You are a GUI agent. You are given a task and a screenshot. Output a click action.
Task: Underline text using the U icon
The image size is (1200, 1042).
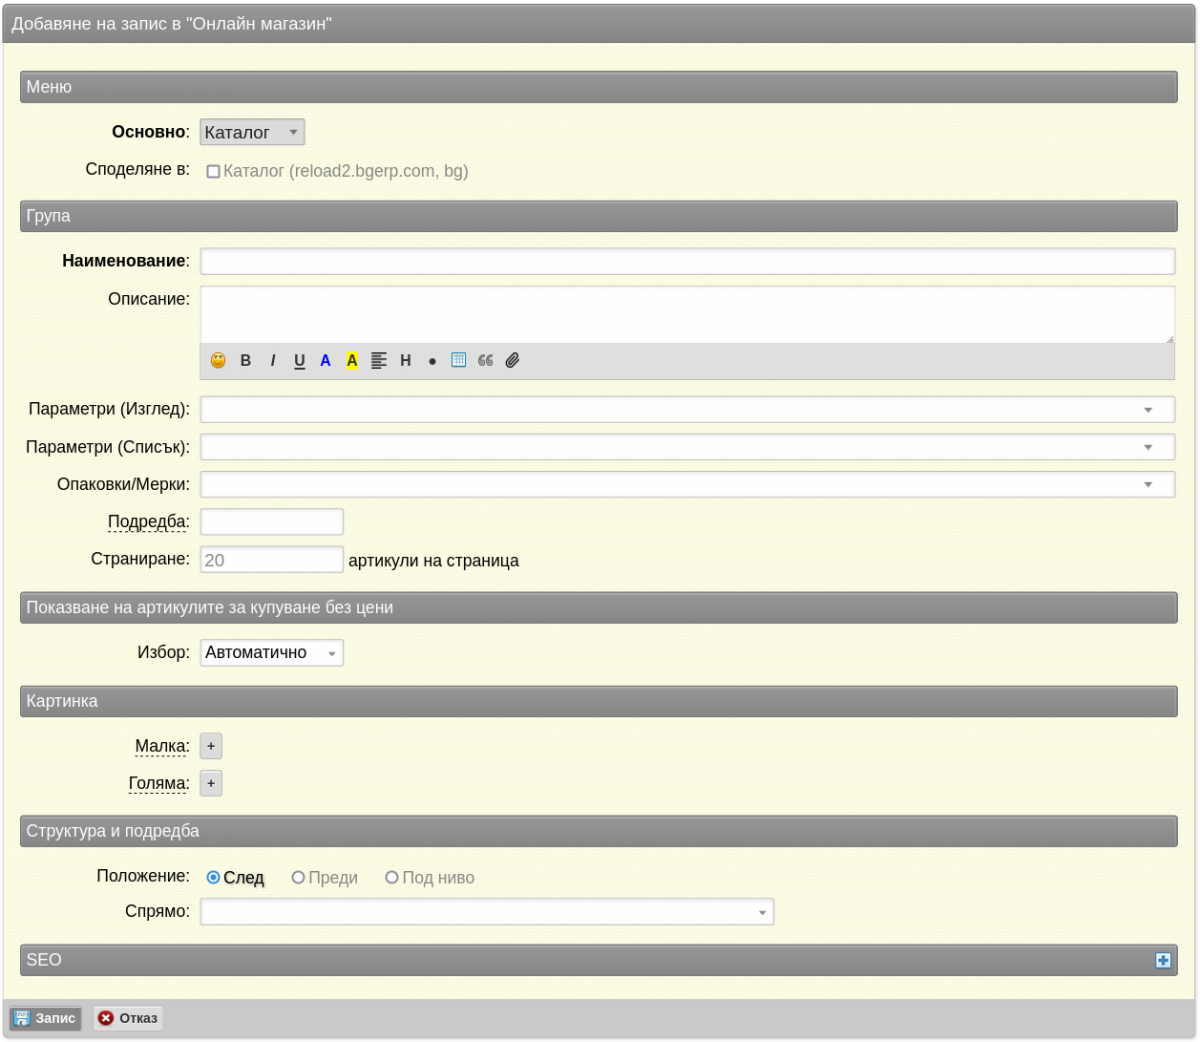click(299, 361)
